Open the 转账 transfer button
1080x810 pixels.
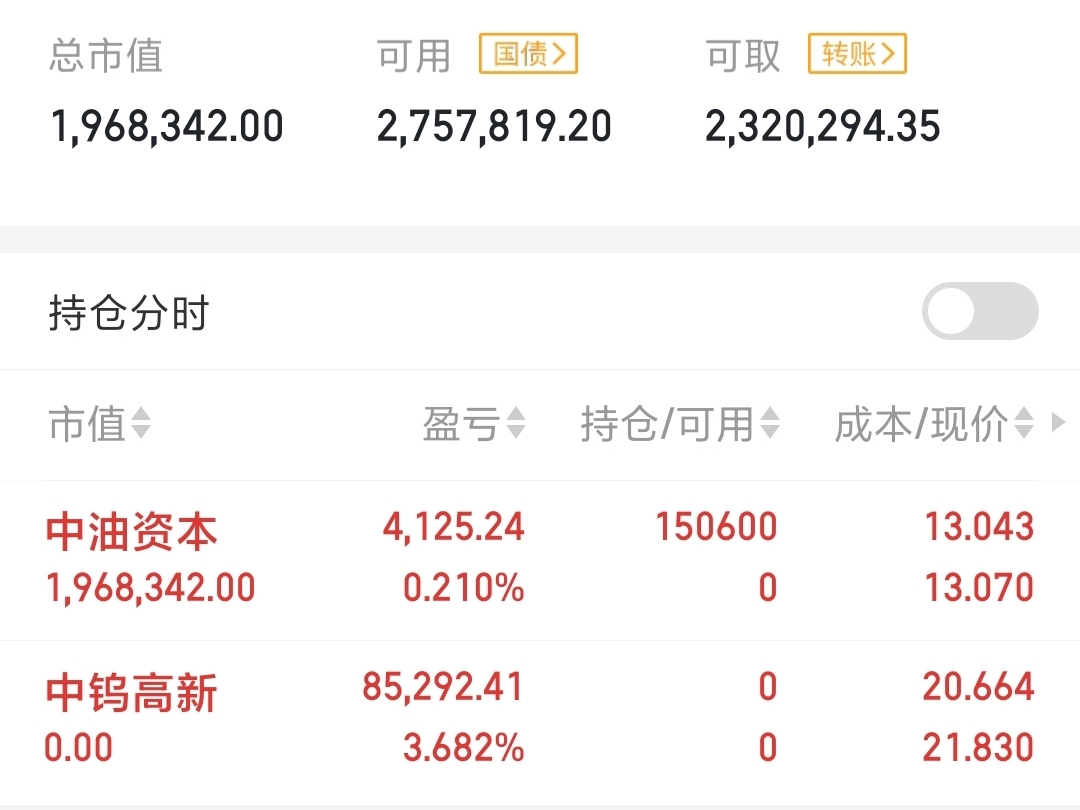coord(857,54)
